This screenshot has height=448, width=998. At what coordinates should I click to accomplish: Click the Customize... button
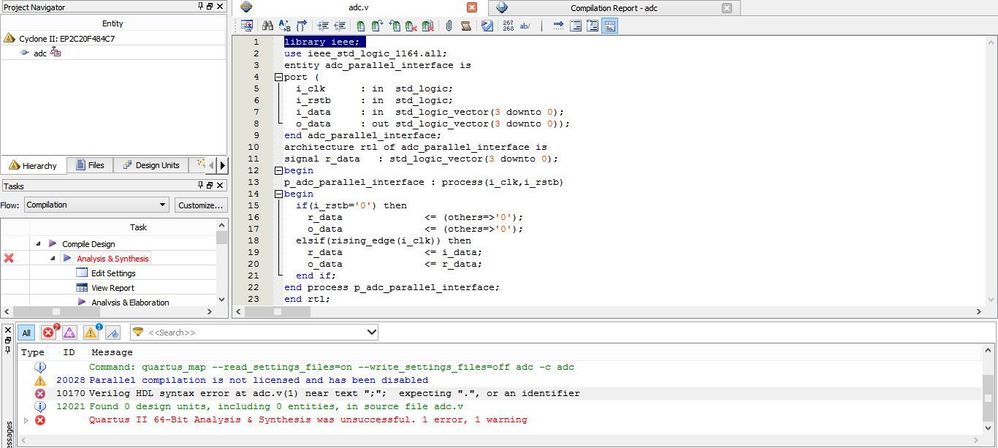pos(201,205)
